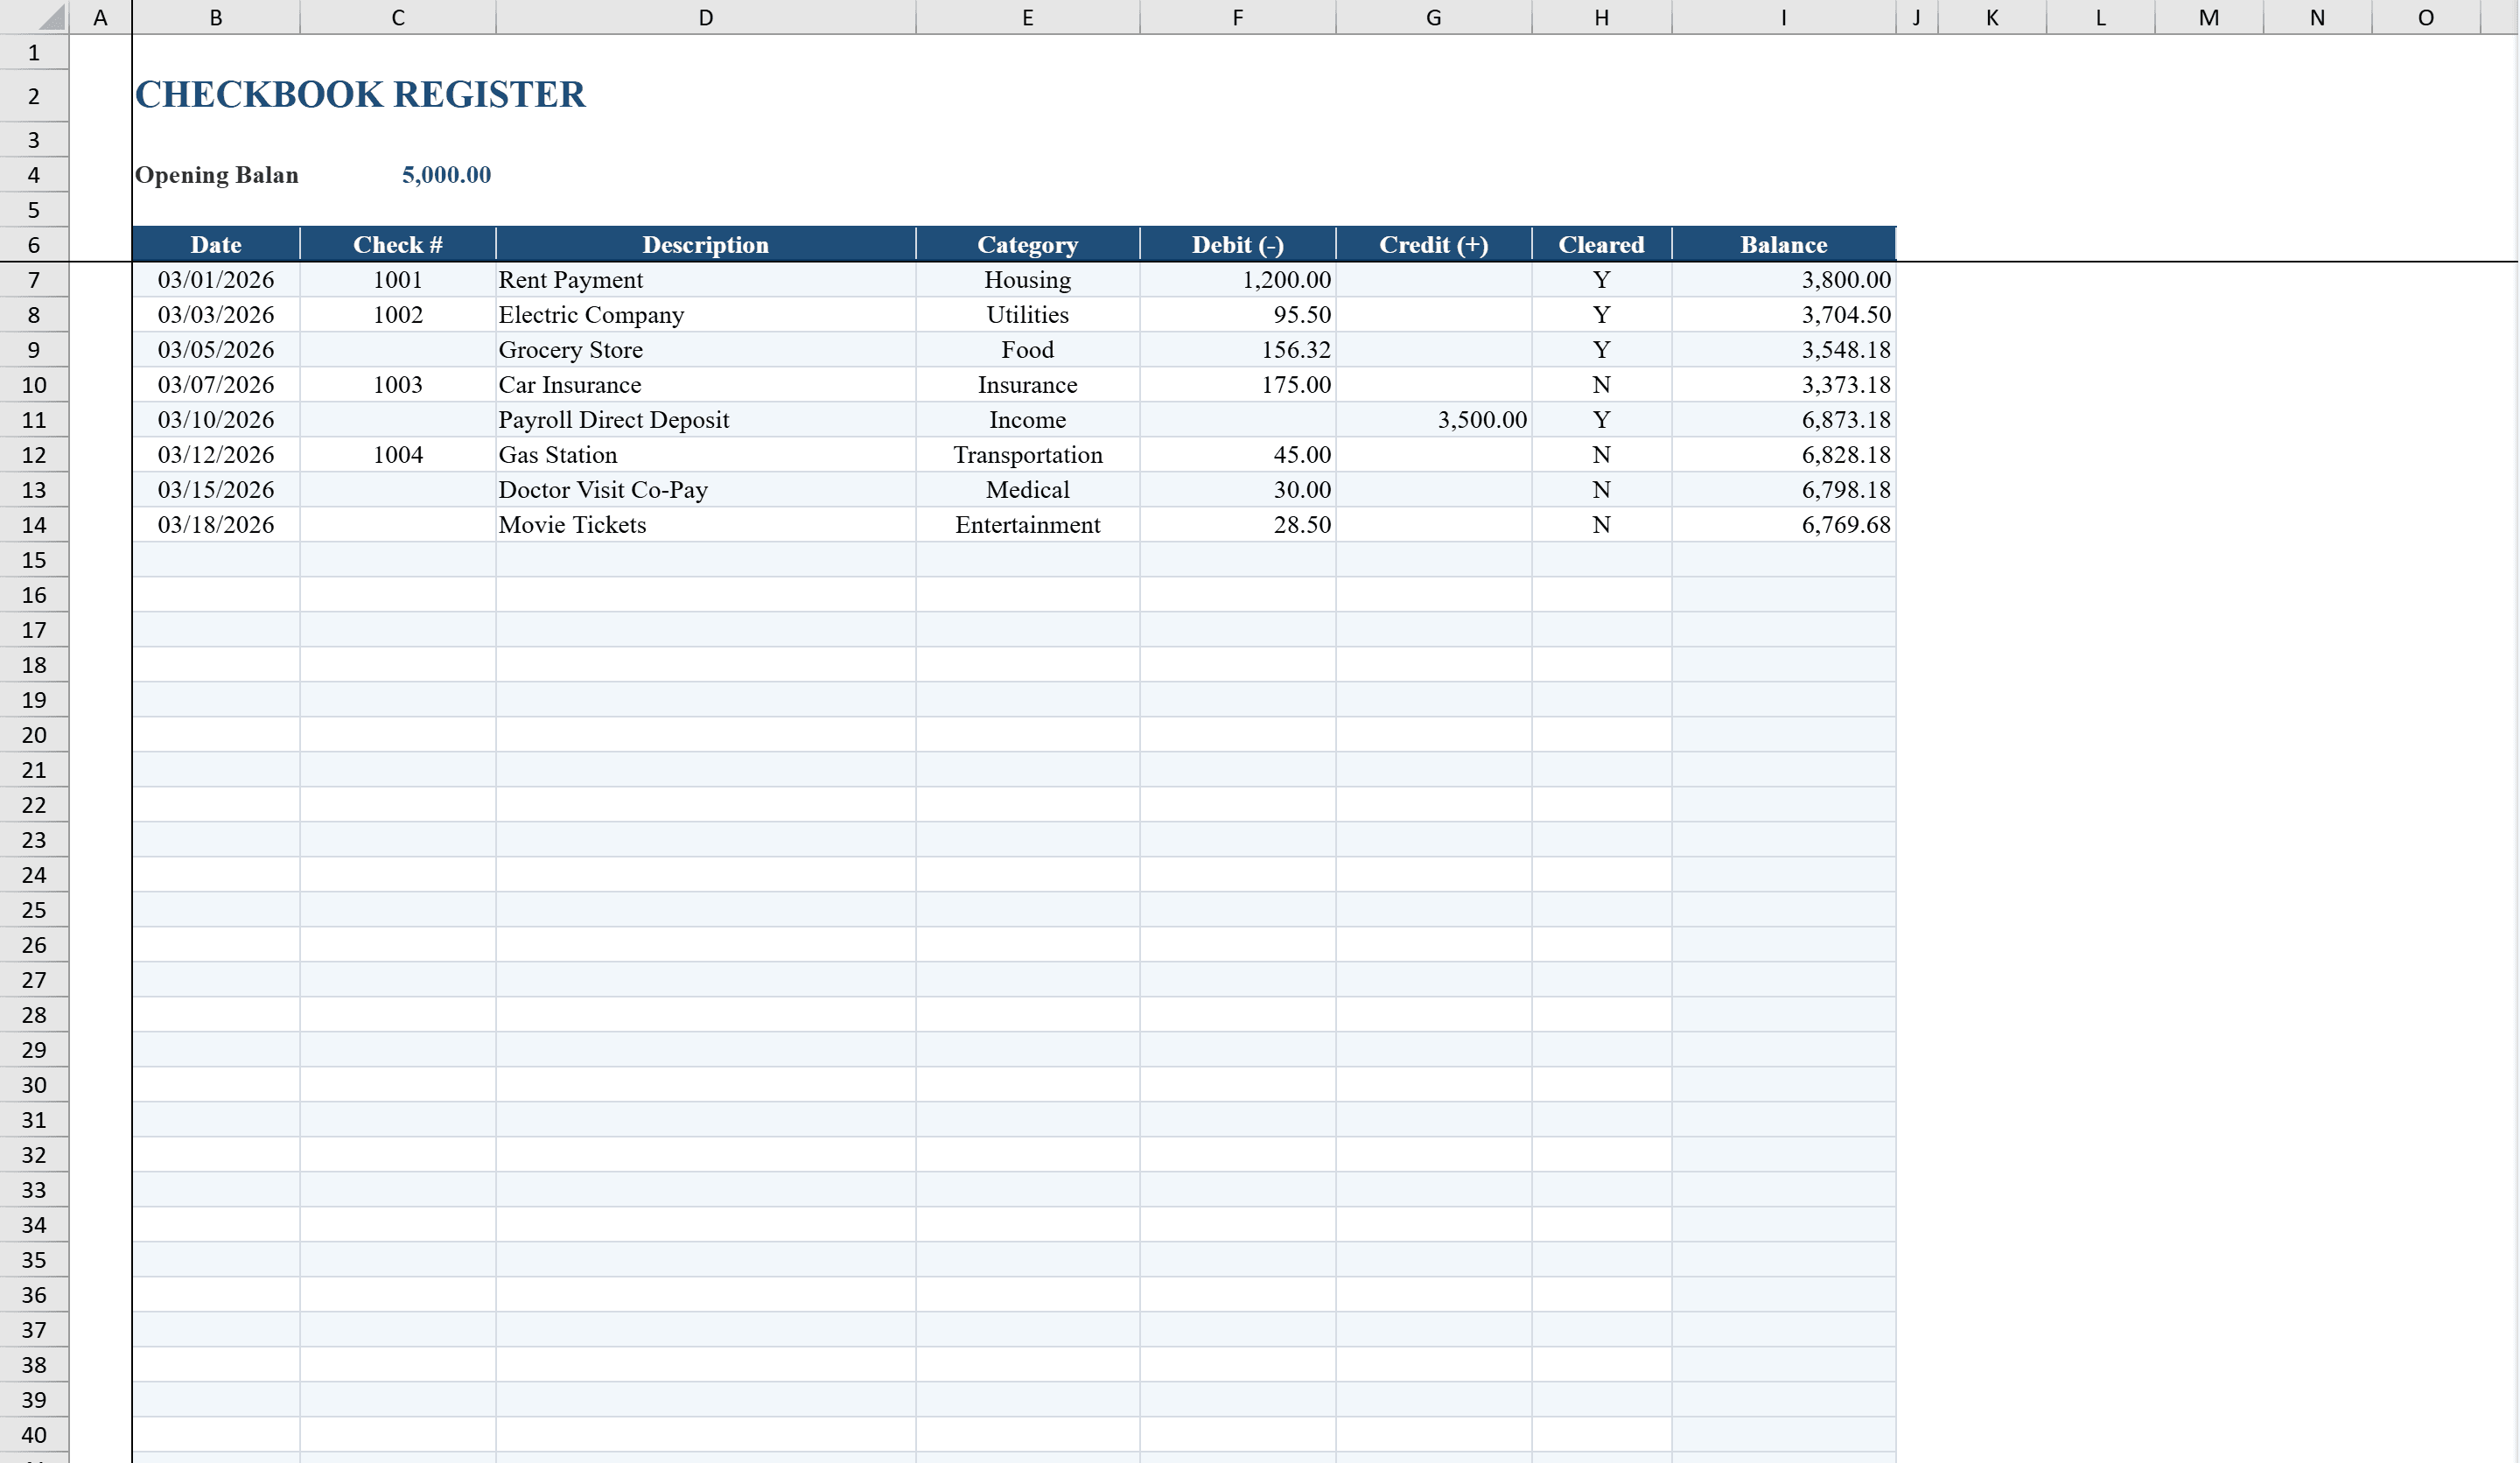This screenshot has width=2520, height=1463.
Task: Select column header I (Balance column)
Action: (1782, 16)
